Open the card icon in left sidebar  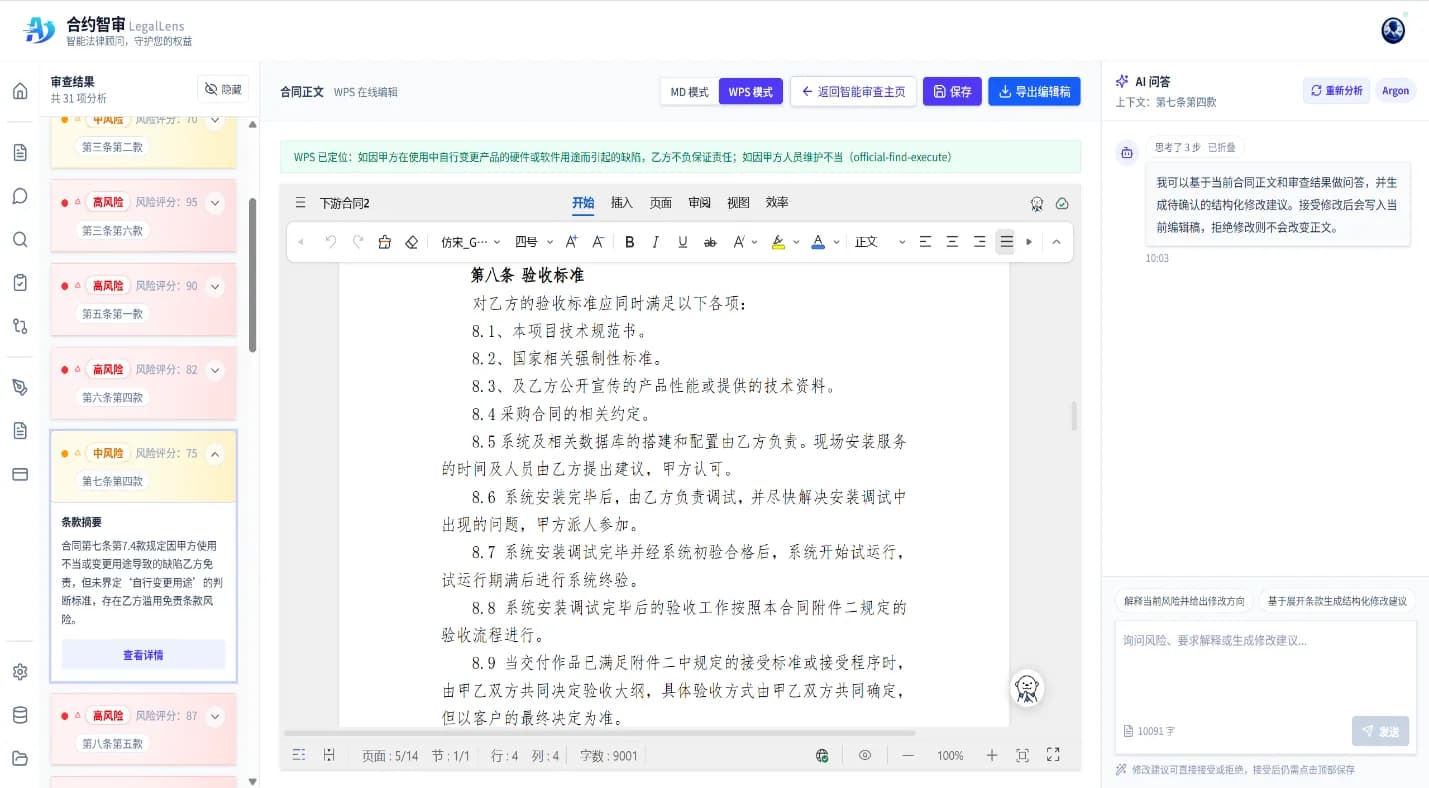click(20, 474)
